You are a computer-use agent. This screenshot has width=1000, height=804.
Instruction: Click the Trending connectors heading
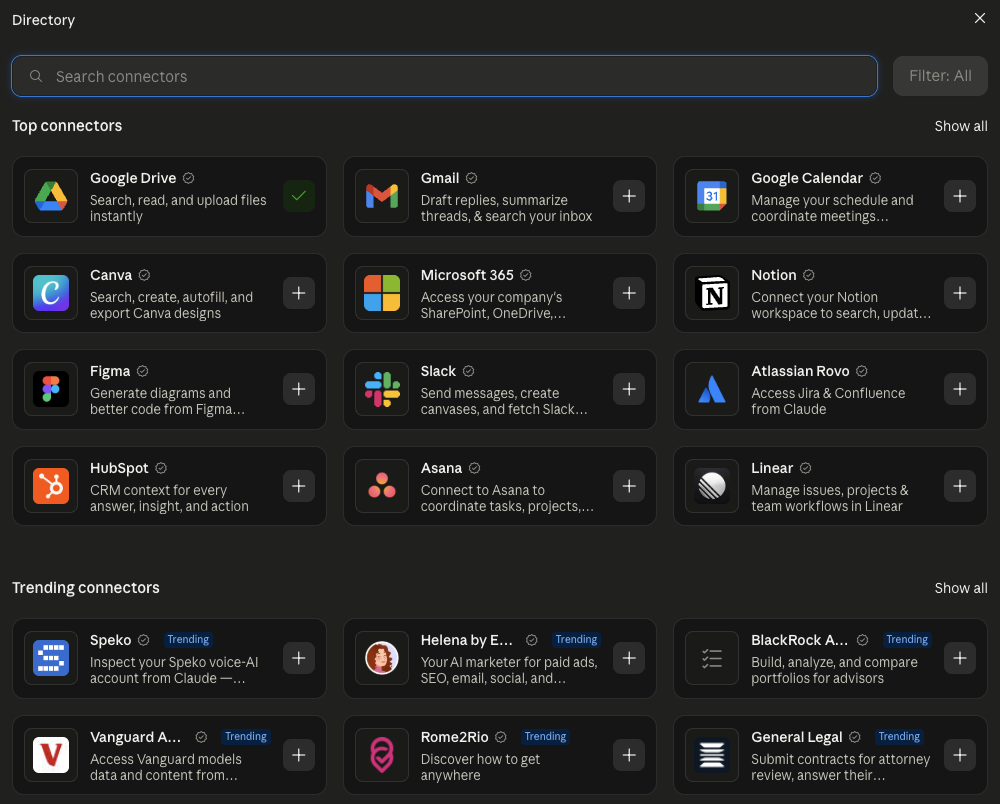(85, 587)
